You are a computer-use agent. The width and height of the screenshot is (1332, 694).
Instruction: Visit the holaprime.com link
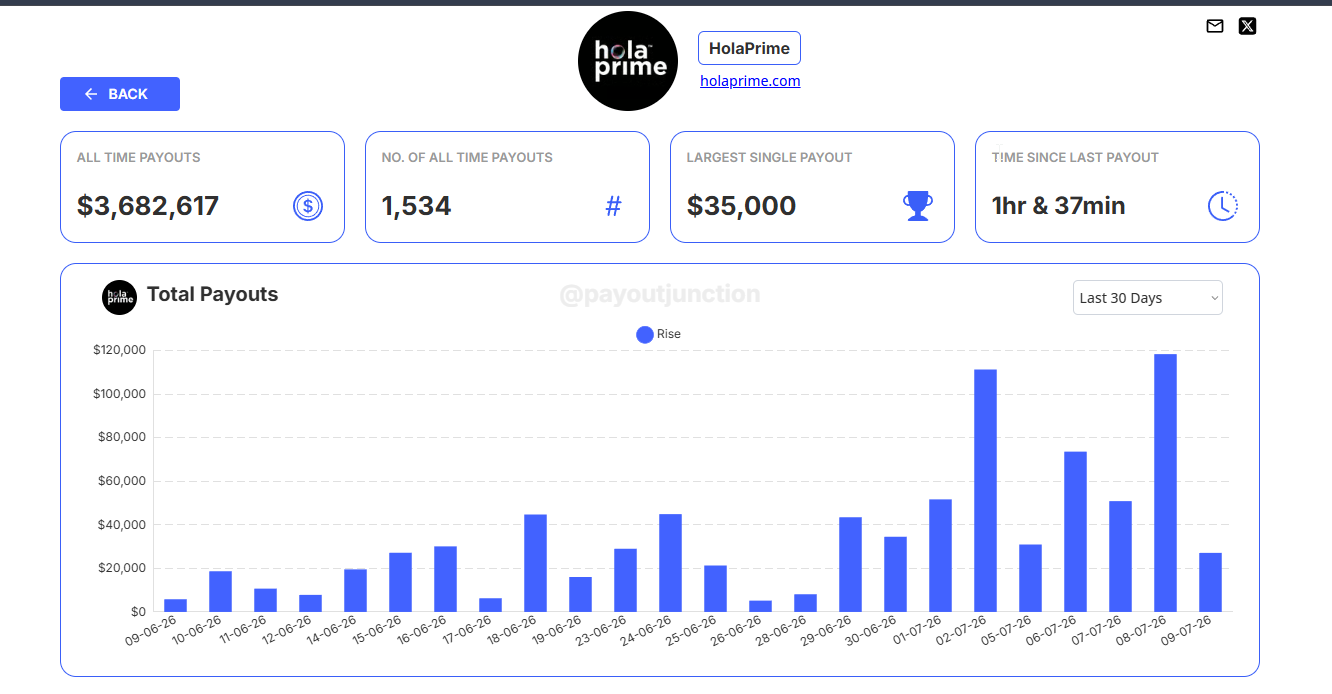click(750, 81)
